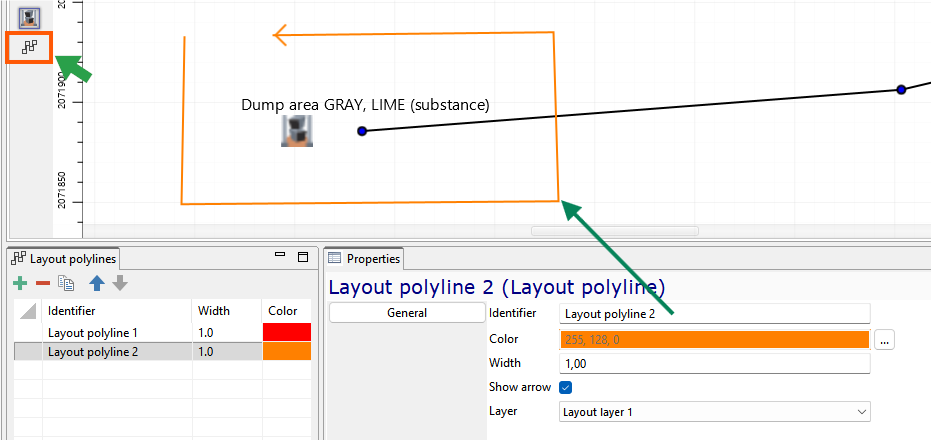Open the Layer dropdown
931x440 pixels.
click(x=715, y=411)
